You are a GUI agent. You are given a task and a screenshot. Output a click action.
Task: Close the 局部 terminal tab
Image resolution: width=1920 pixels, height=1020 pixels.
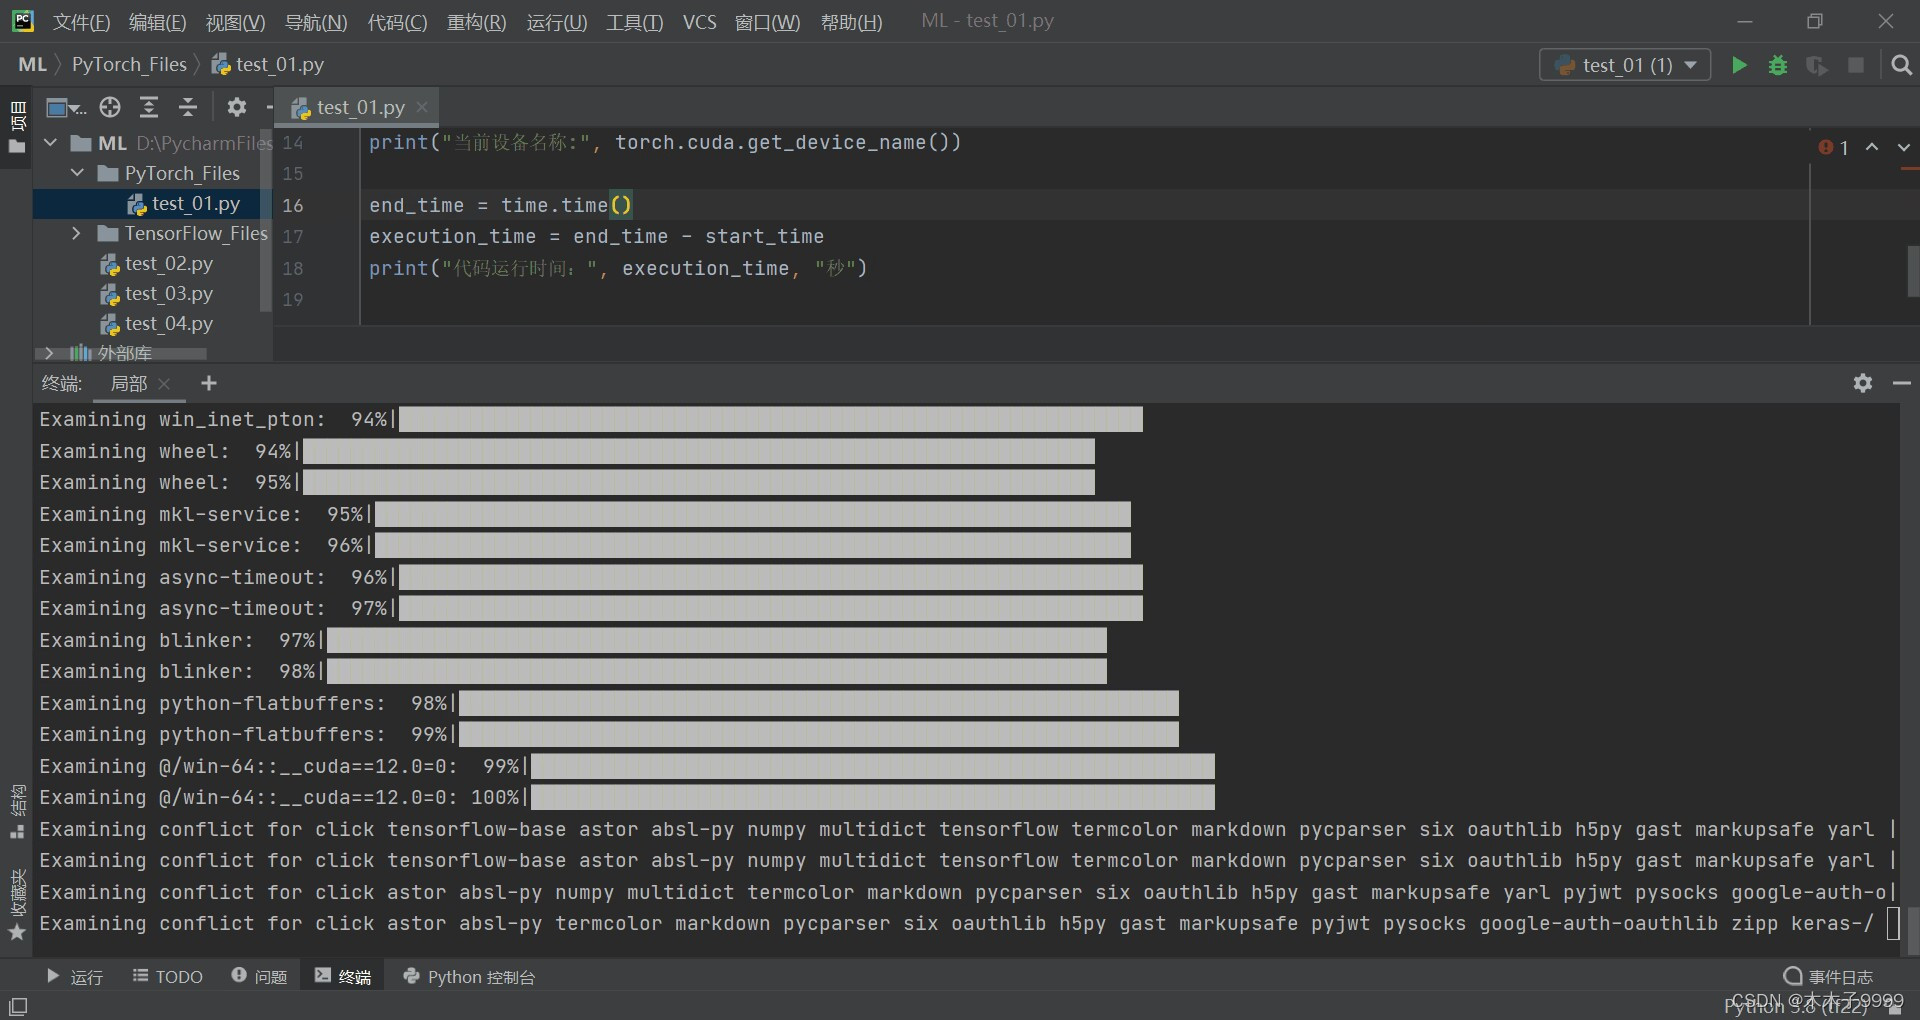[x=164, y=384]
